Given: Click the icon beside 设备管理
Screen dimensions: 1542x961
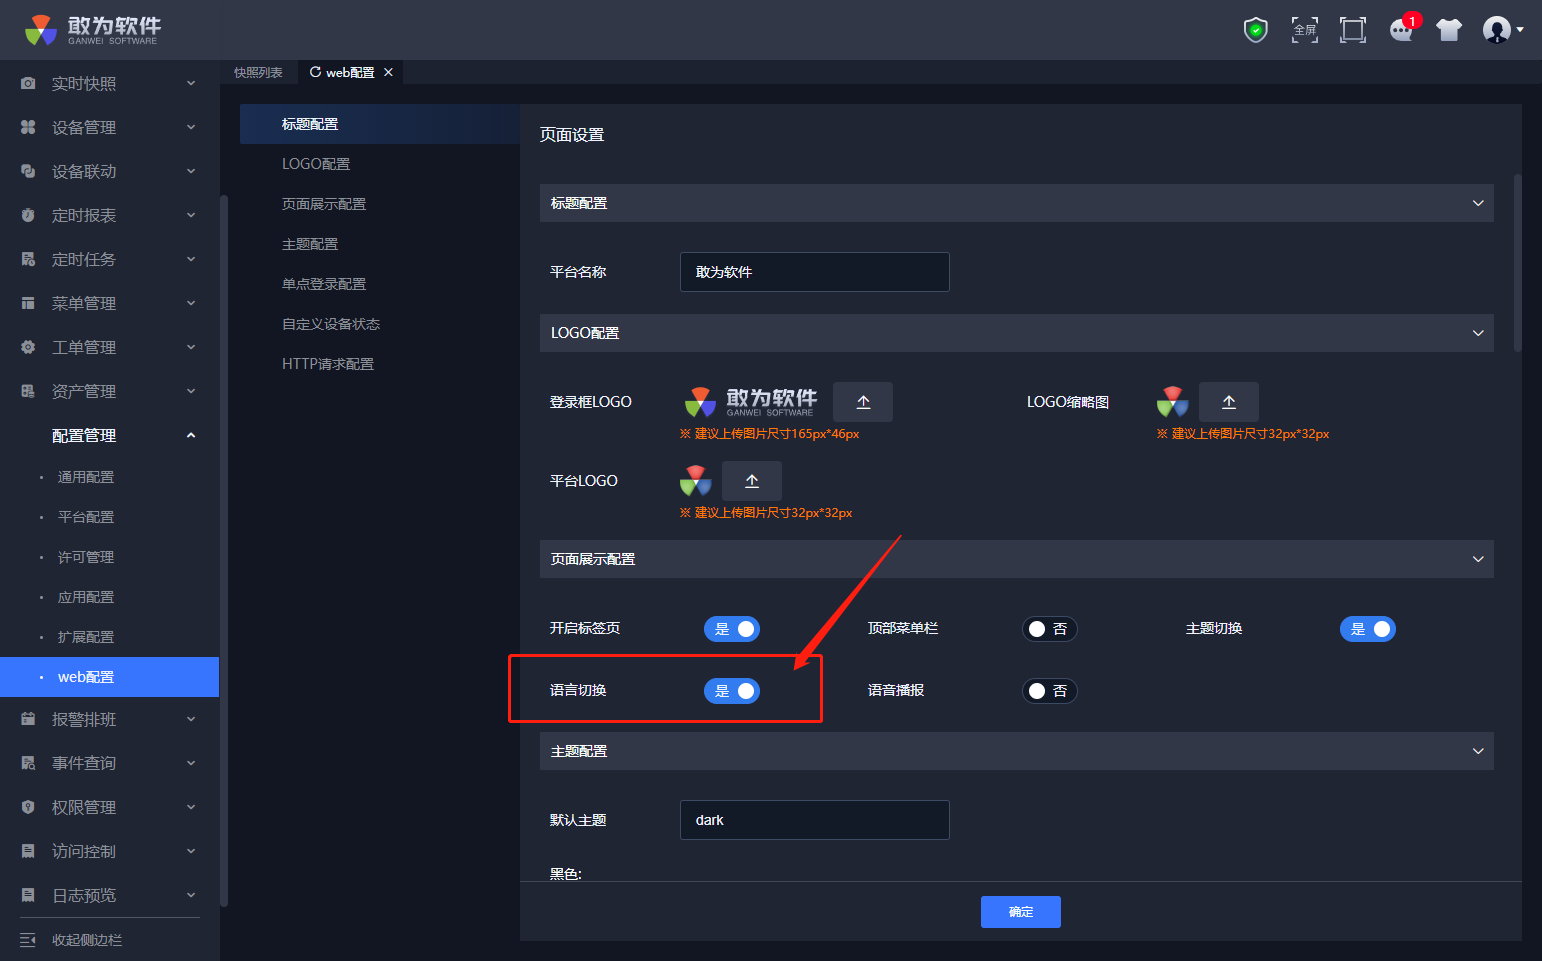Looking at the screenshot, I should pos(28,127).
